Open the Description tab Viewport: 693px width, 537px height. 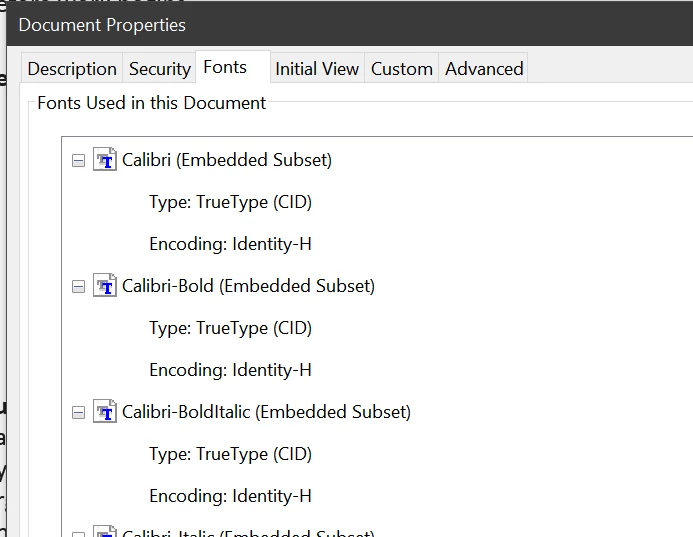click(72, 69)
